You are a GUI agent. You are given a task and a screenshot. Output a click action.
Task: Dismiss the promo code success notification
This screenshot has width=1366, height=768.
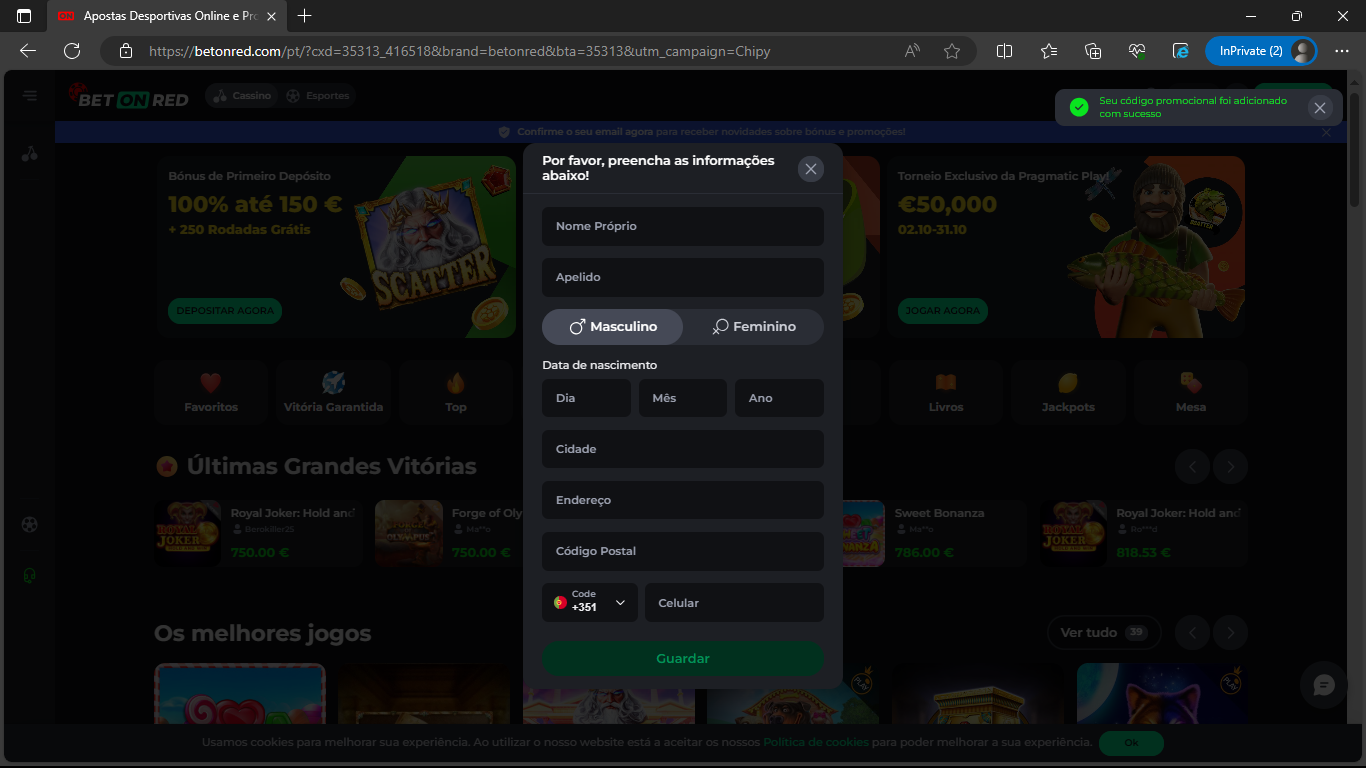pos(1320,108)
